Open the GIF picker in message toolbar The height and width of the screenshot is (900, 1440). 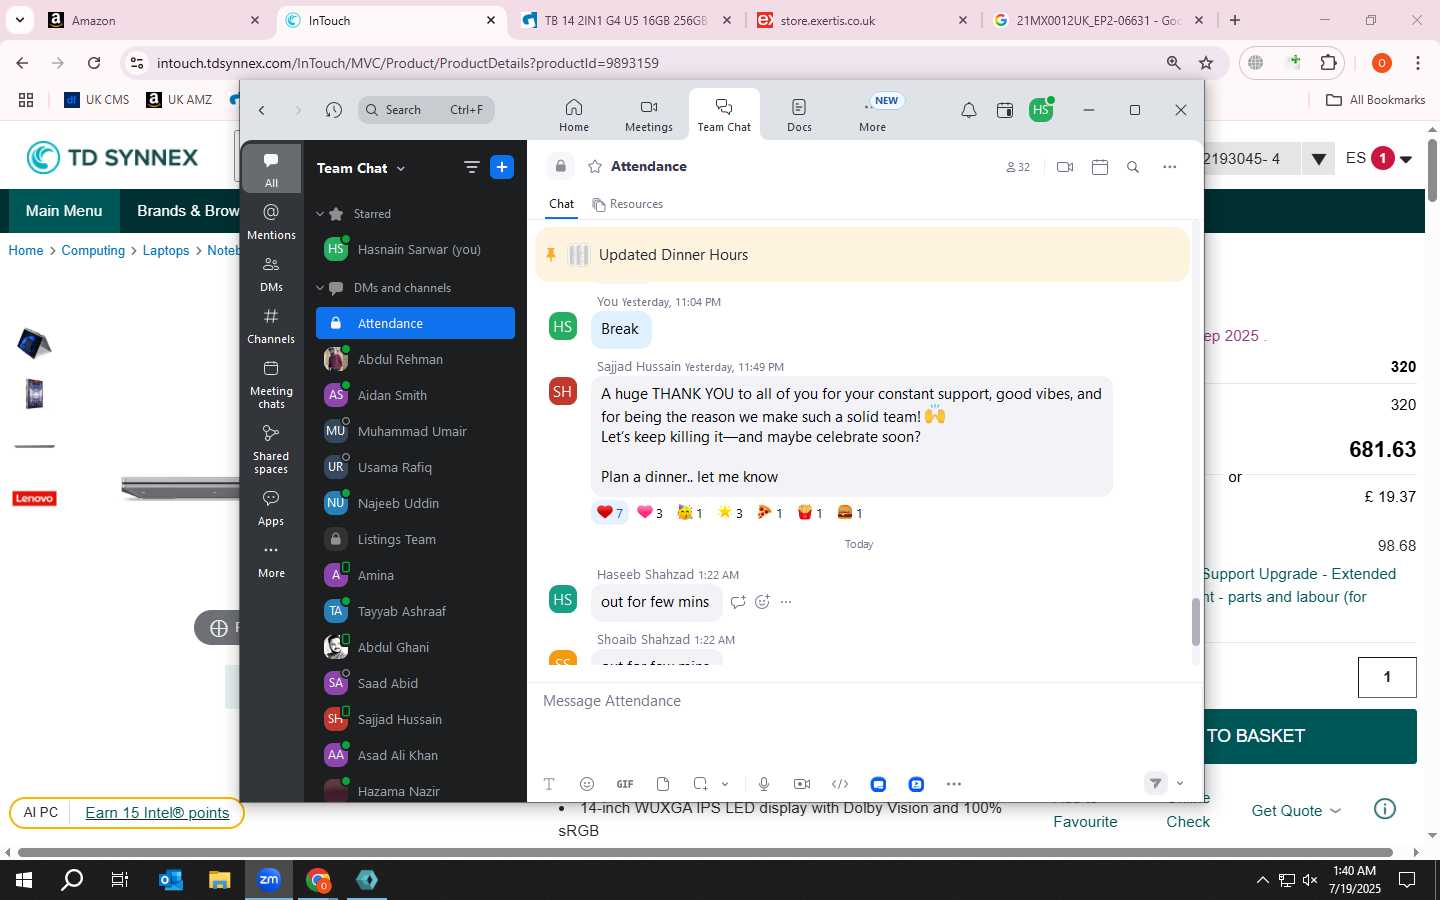(625, 784)
